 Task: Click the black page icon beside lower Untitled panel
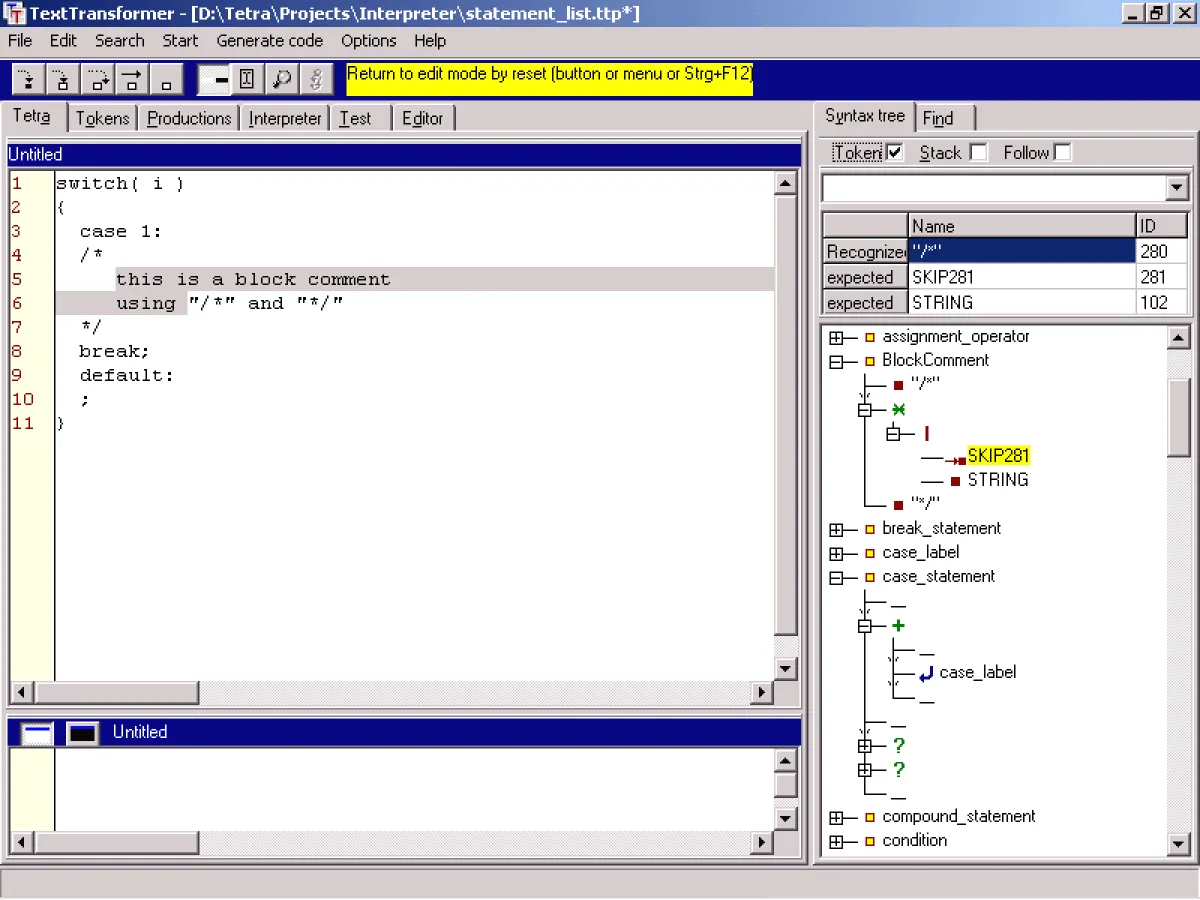point(81,732)
